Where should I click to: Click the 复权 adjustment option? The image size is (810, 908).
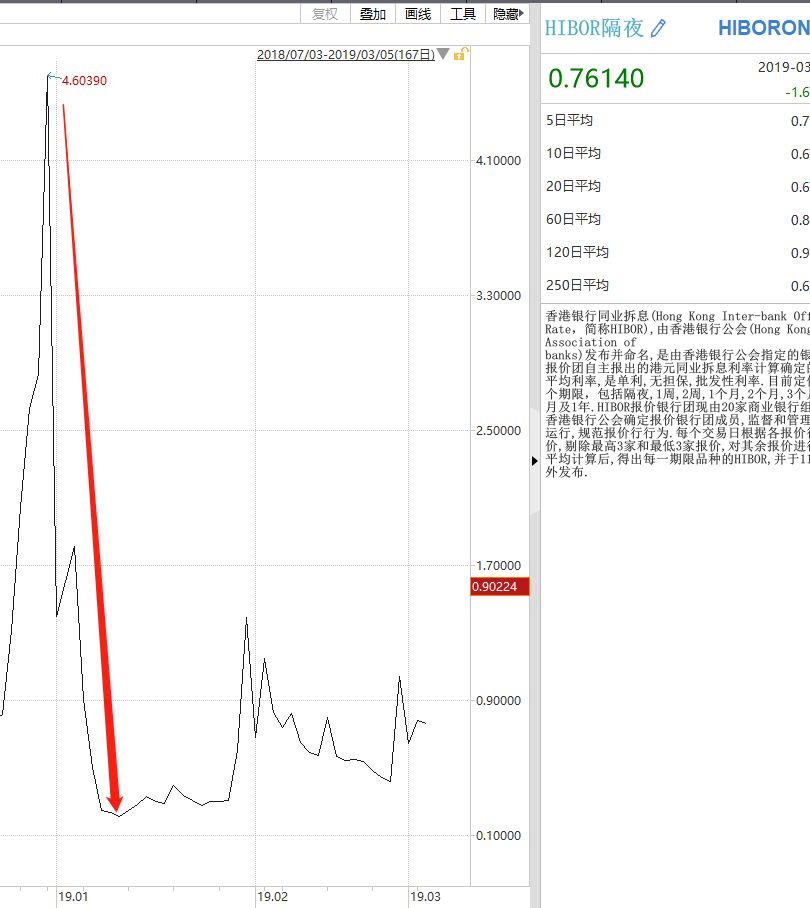click(325, 14)
